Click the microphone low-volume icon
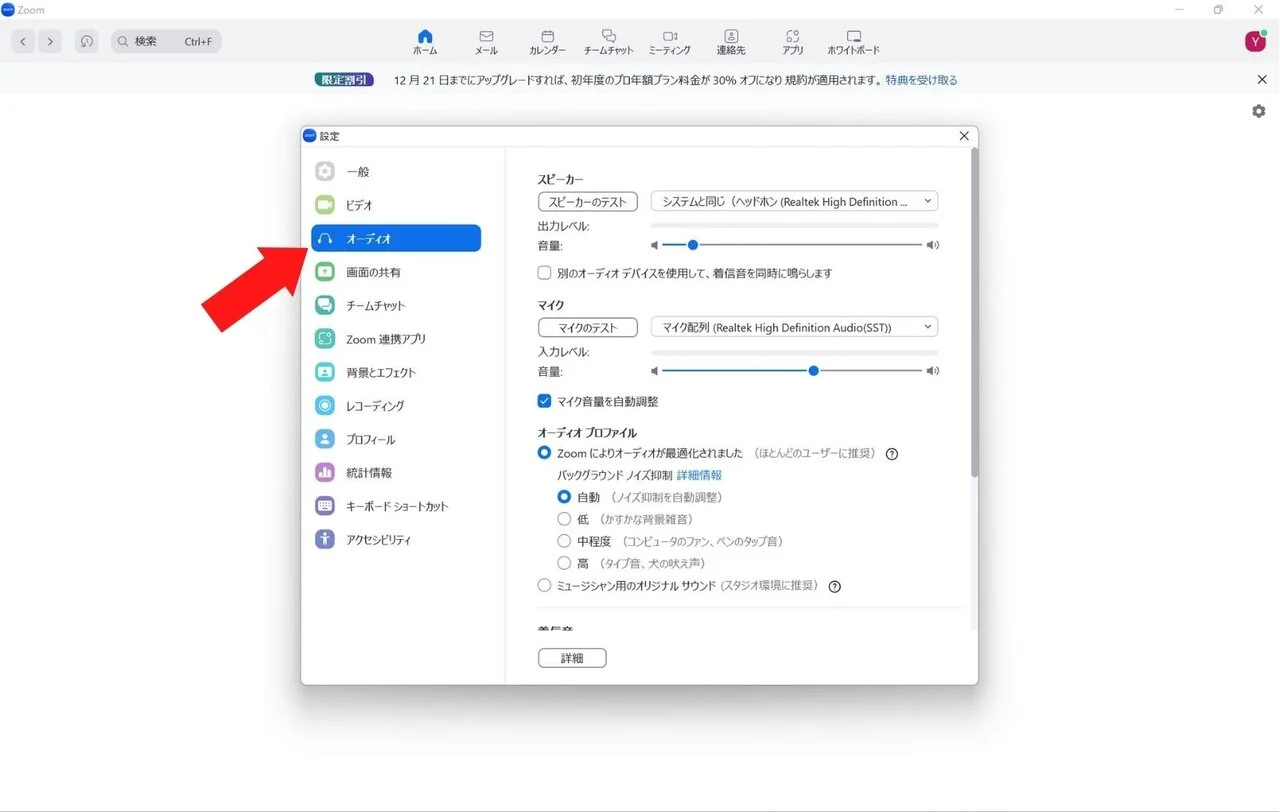Screen dimensions: 1280x812 point(655,371)
